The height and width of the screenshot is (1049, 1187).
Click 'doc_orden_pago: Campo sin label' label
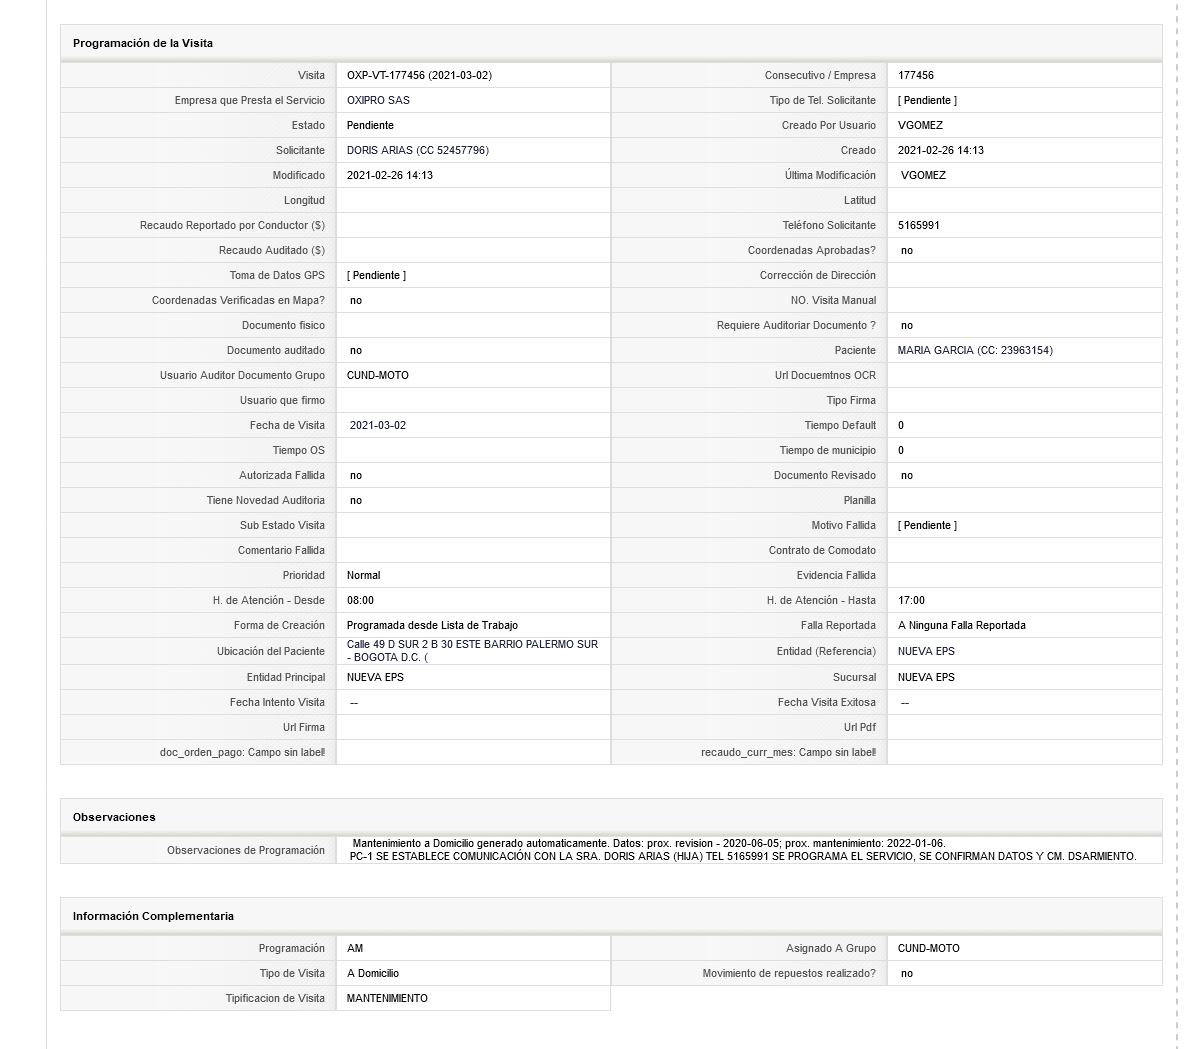pyautogui.click(x=242, y=752)
